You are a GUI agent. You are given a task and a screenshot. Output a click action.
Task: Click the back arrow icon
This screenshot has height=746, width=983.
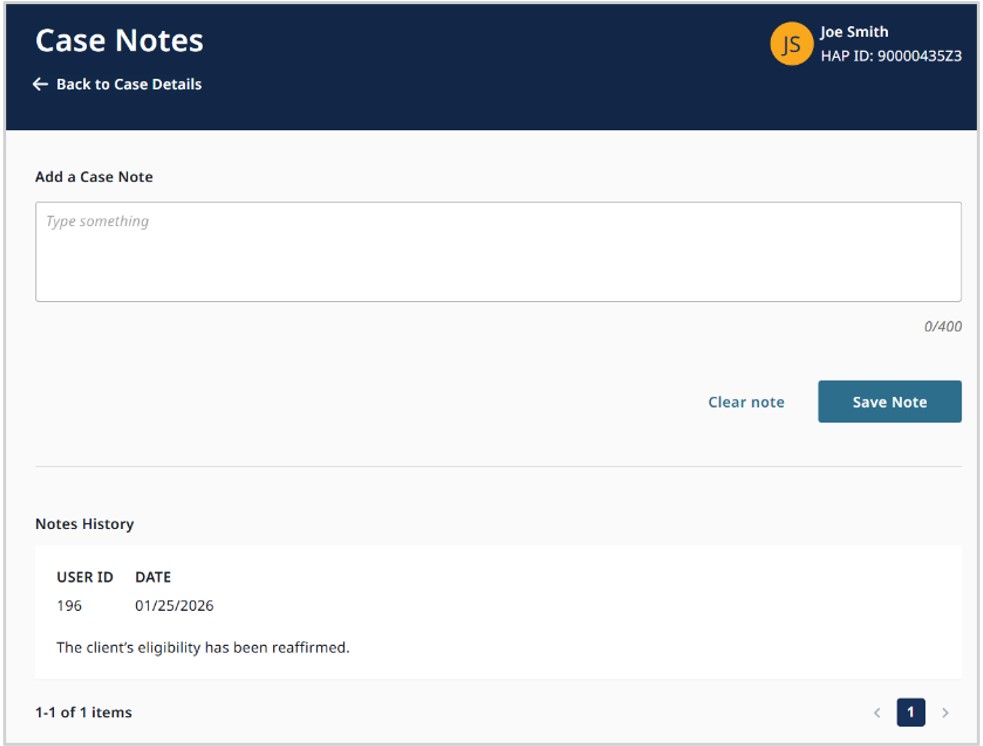pos(40,85)
